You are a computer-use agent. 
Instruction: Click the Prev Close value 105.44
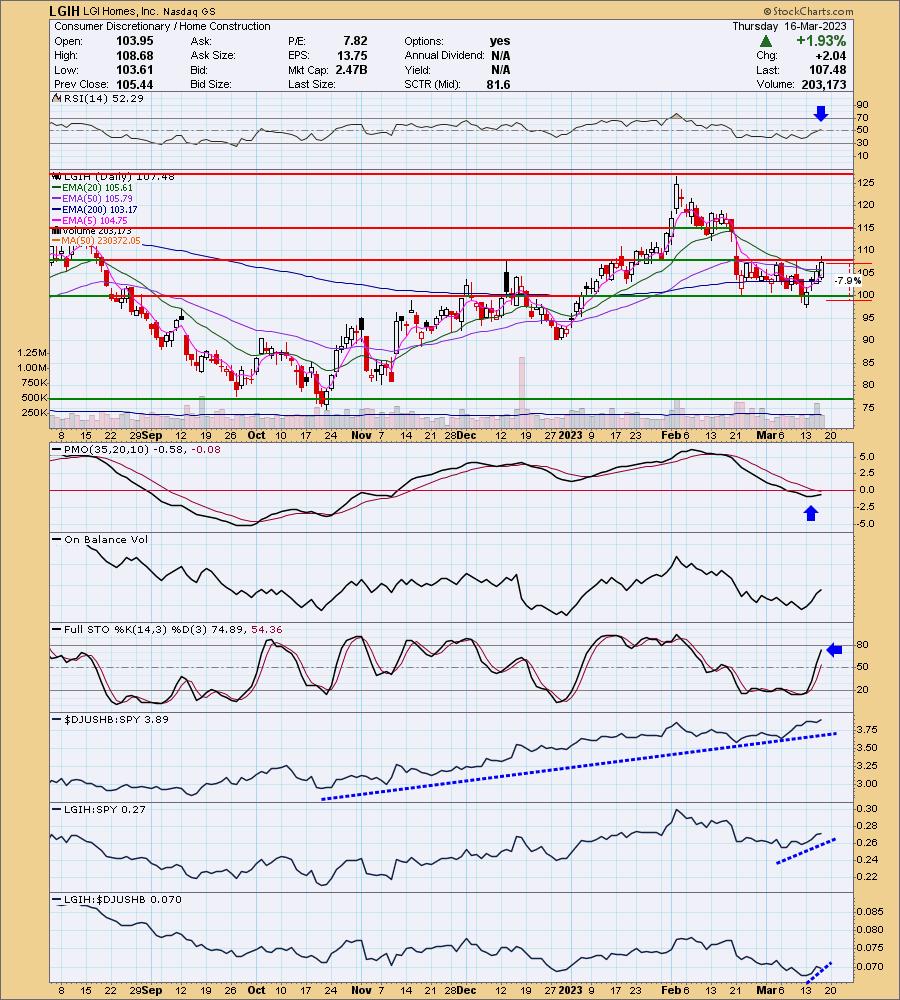point(135,84)
